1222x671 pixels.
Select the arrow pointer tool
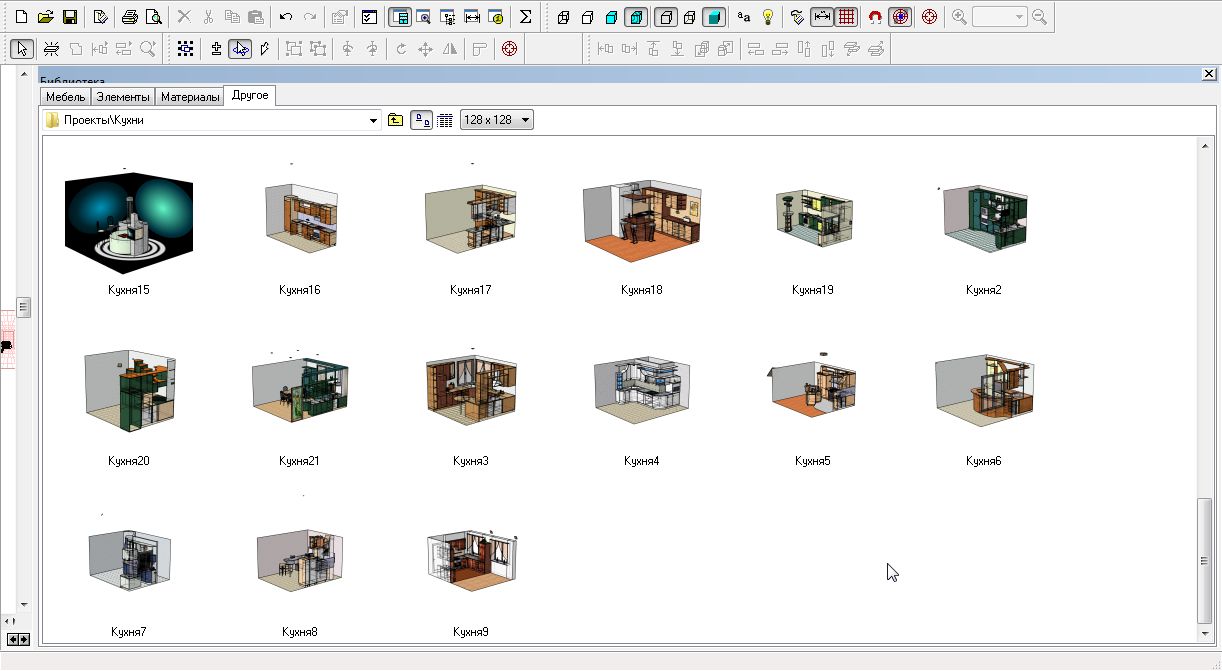tap(22, 48)
